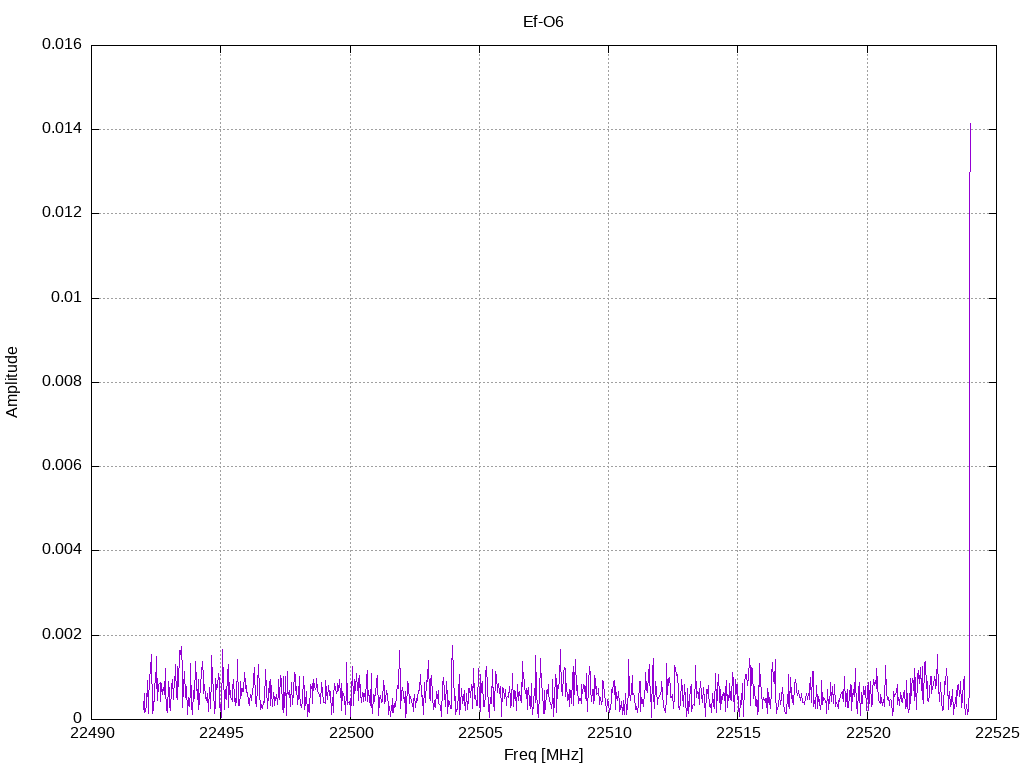1024x768 pixels.
Task: Select the 22515 x-axis tick label
Action: coord(737,734)
